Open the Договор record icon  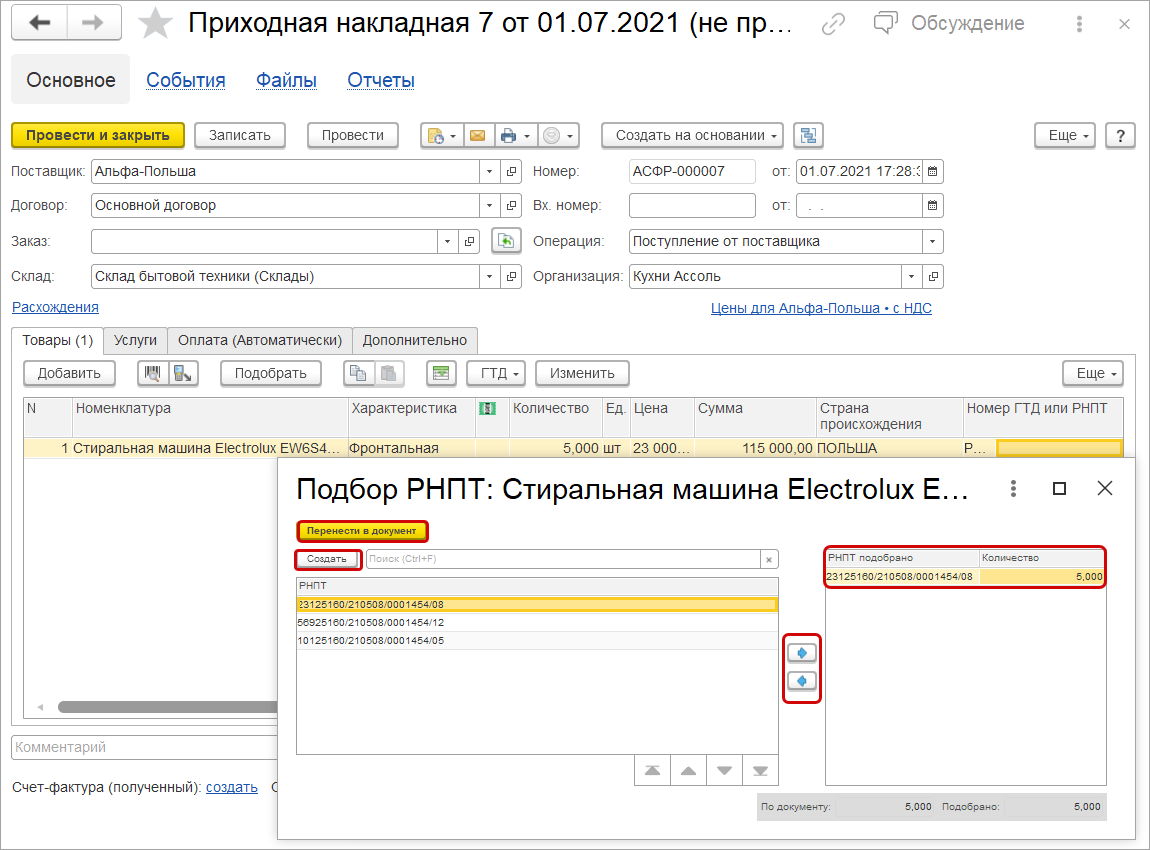pyautogui.click(x=511, y=205)
